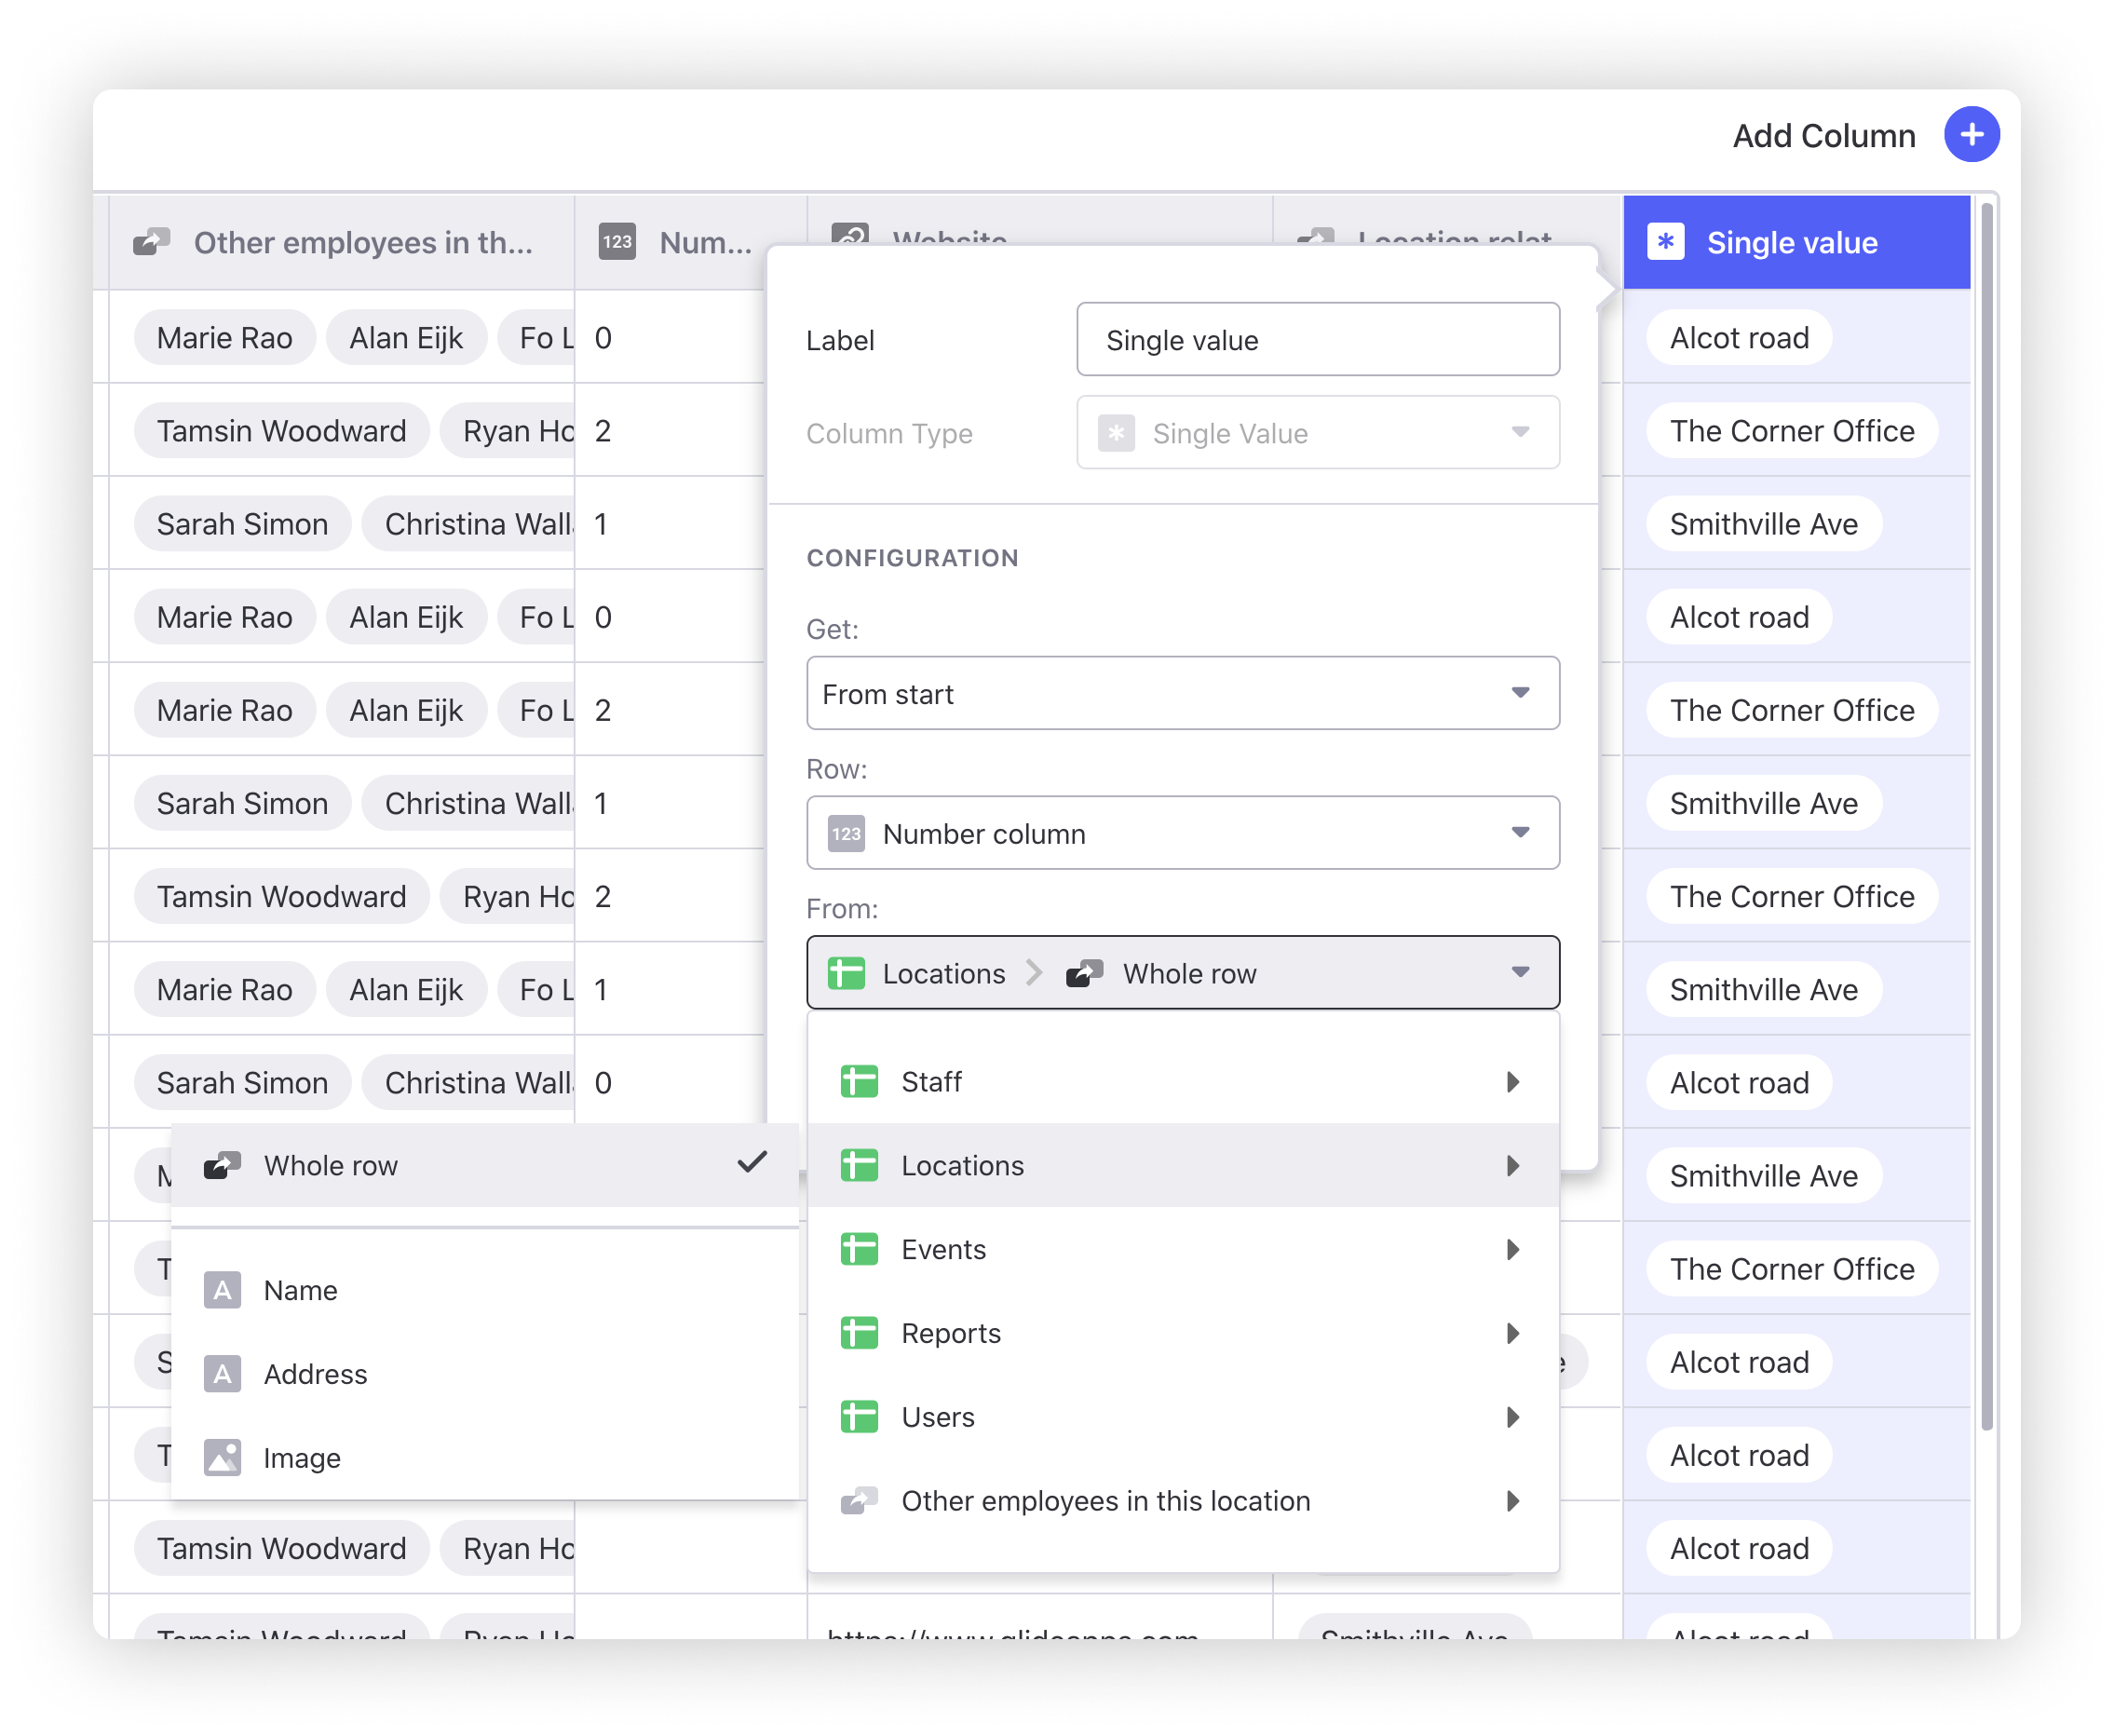Viewport: 2114px width, 1736px height.
Task: Click green table icon beside Staff
Action: tap(859, 1081)
